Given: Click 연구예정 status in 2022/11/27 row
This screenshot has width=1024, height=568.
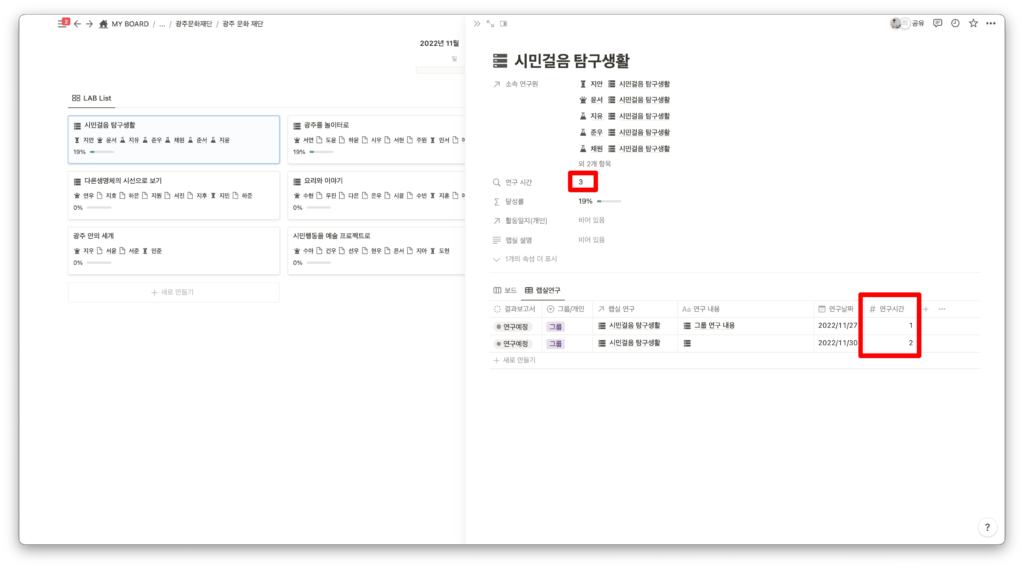Looking at the screenshot, I should click(x=513, y=326).
